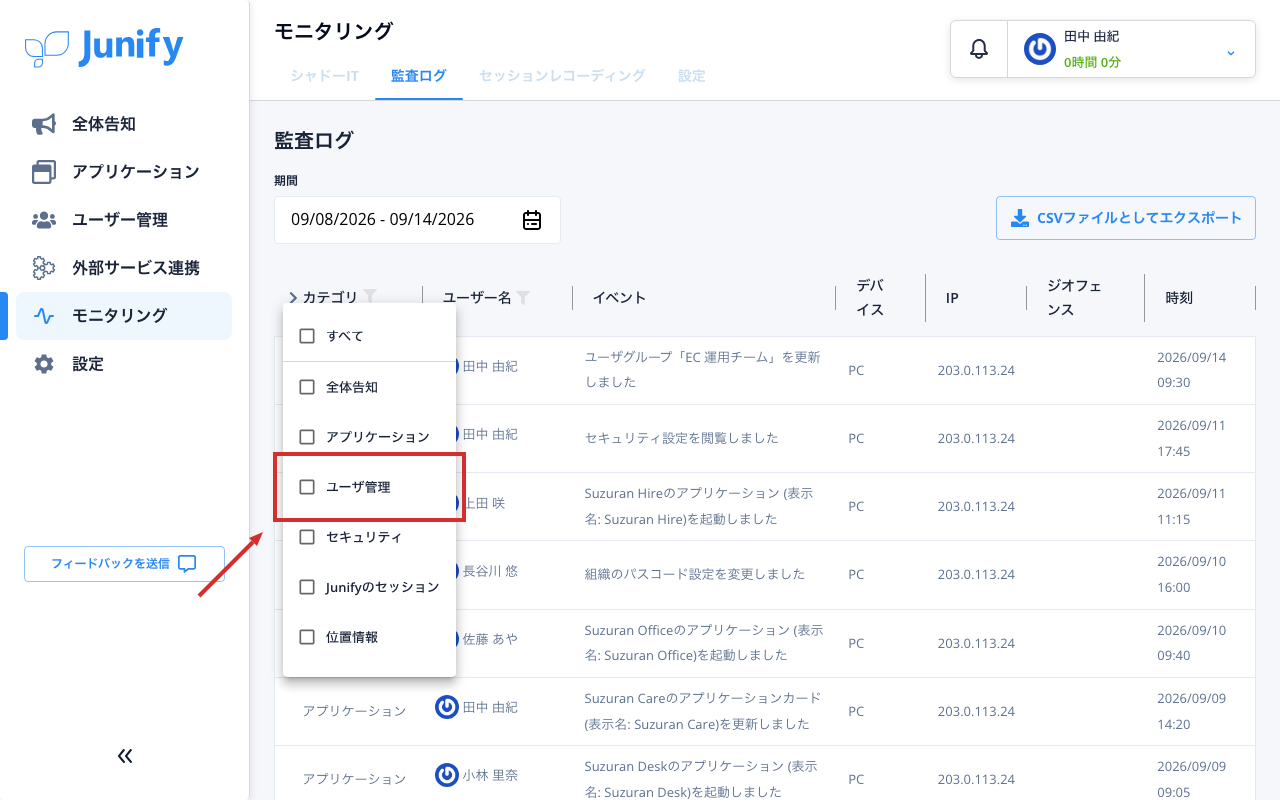Screen dimensions: 1280x800
Task: Click the filter icon next to ユーザー名
Action: 523,297
